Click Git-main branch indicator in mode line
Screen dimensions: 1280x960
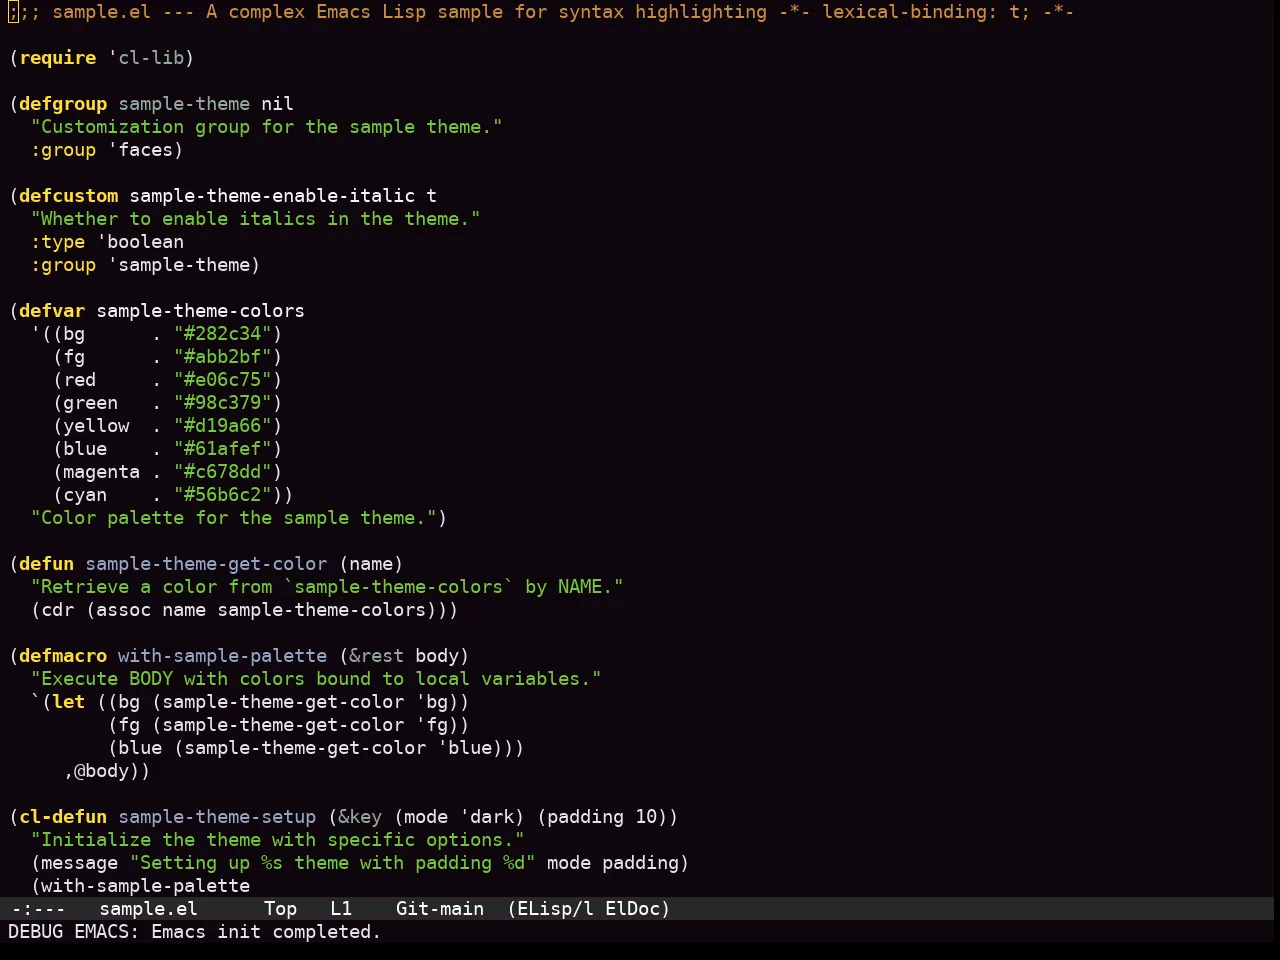pyautogui.click(x=440, y=909)
